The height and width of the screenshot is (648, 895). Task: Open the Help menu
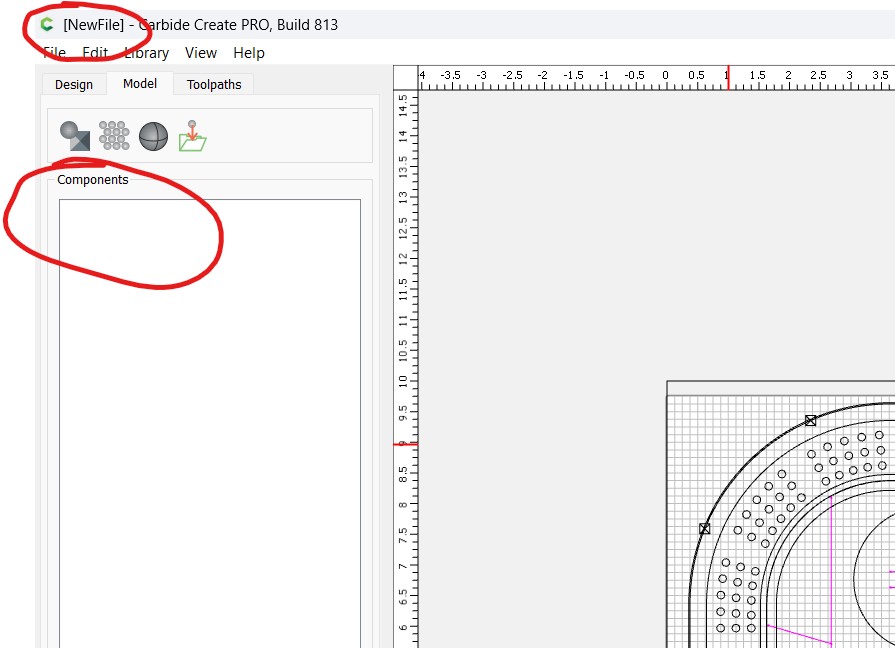click(249, 53)
